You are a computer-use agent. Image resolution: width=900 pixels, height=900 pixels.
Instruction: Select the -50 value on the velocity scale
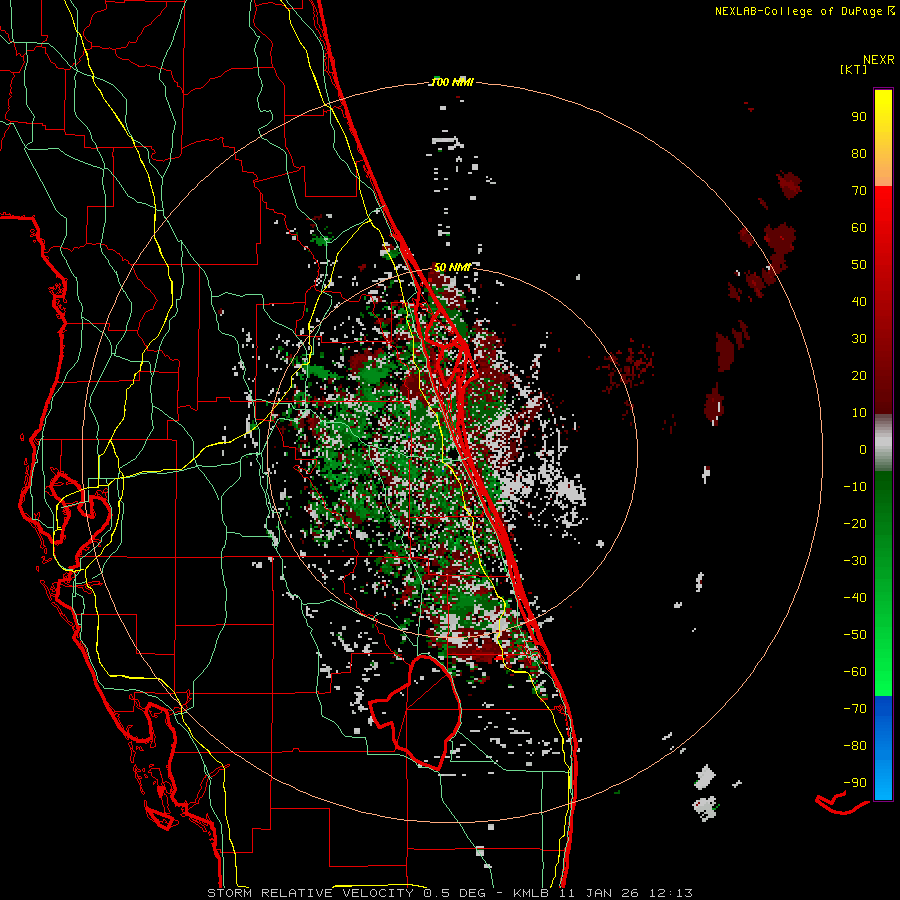coord(855,635)
